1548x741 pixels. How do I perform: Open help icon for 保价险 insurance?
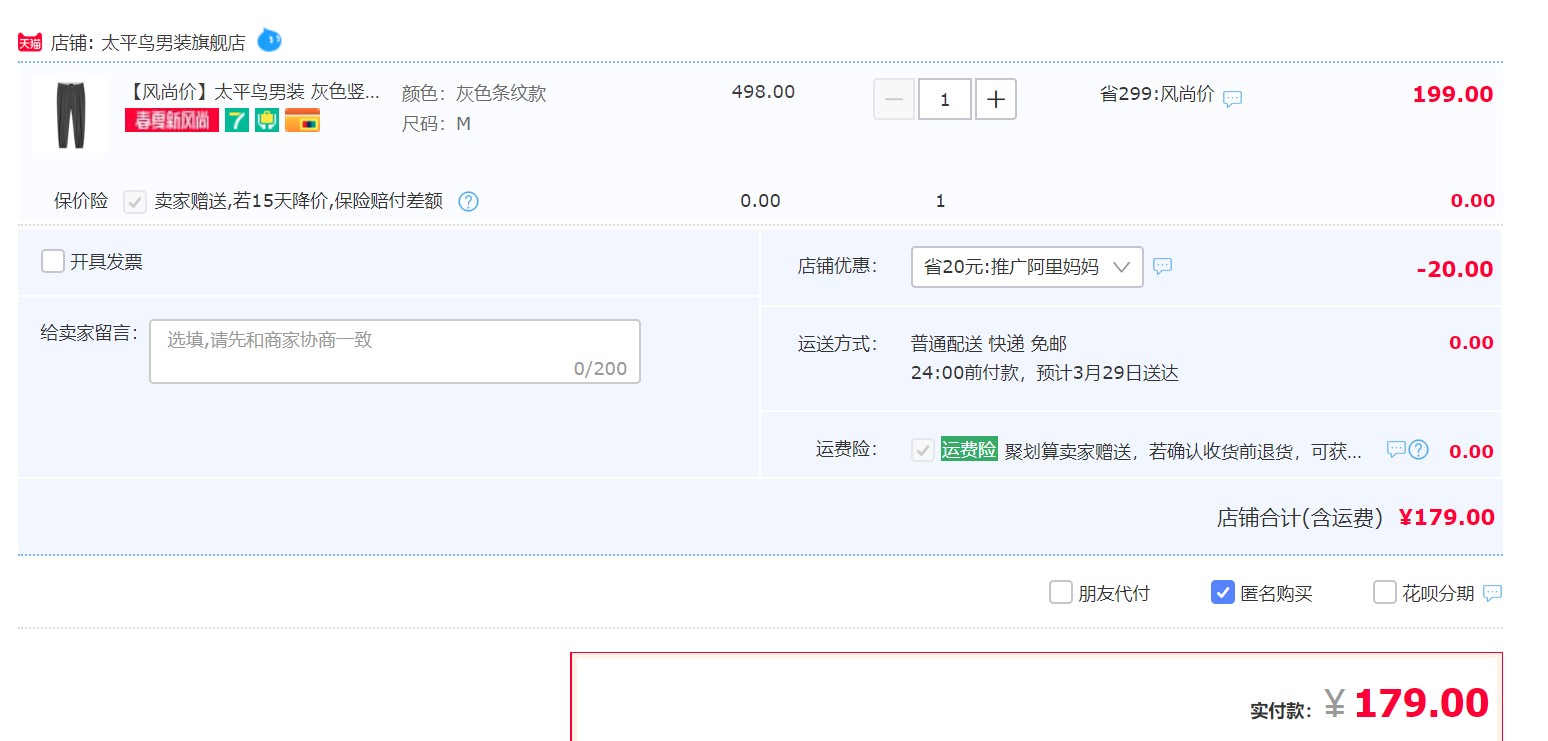pyautogui.click(x=468, y=201)
